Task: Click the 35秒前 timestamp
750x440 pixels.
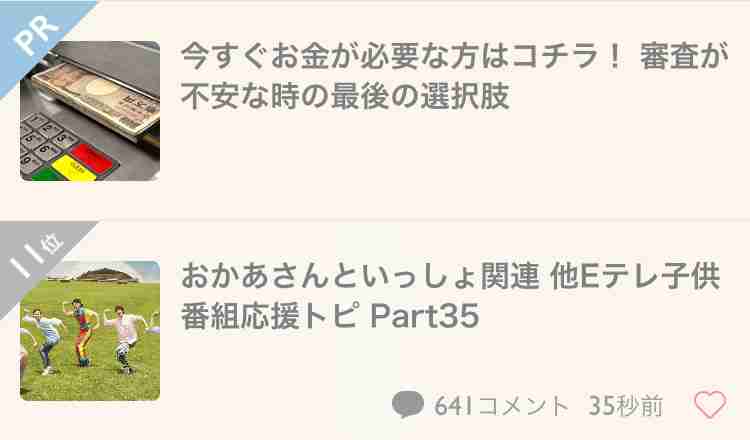Action: pyautogui.click(x=626, y=406)
